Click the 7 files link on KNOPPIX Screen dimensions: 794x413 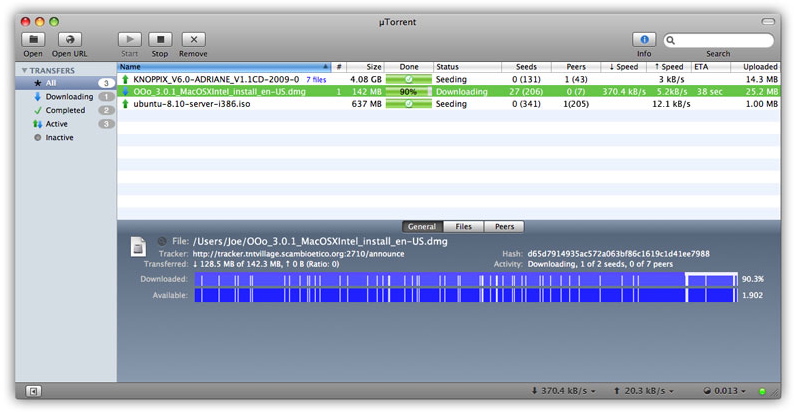(x=316, y=80)
